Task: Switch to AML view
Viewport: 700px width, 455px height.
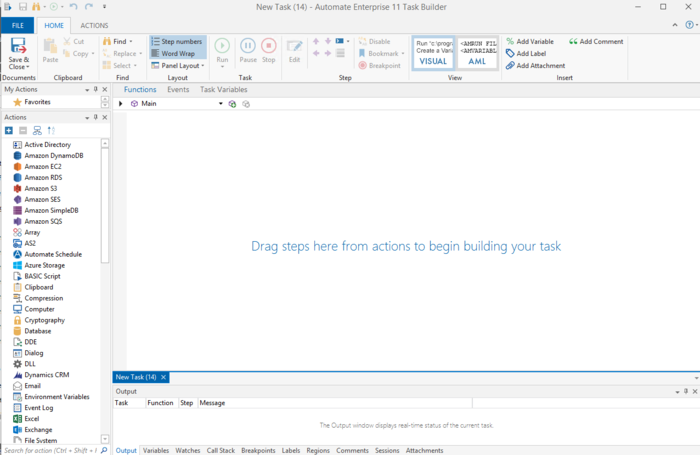Action: pos(477,53)
